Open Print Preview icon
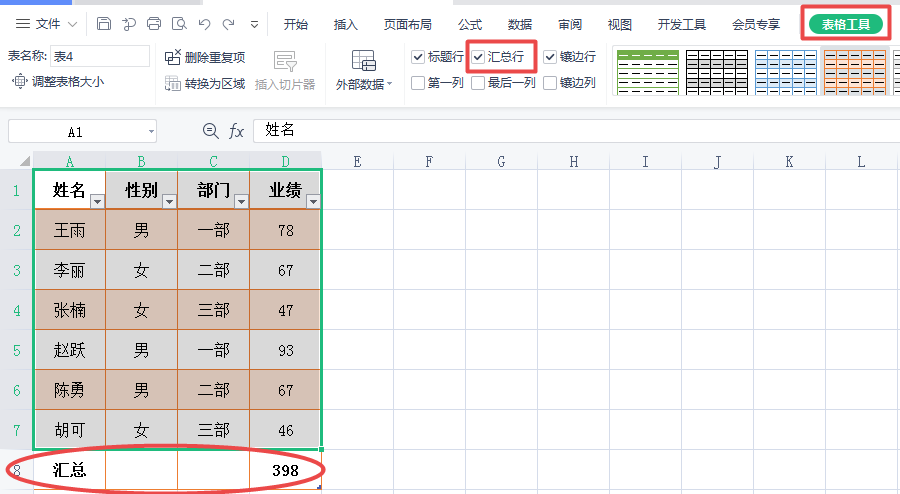The width and height of the screenshot is (900, 494). [x=179, y=24]
